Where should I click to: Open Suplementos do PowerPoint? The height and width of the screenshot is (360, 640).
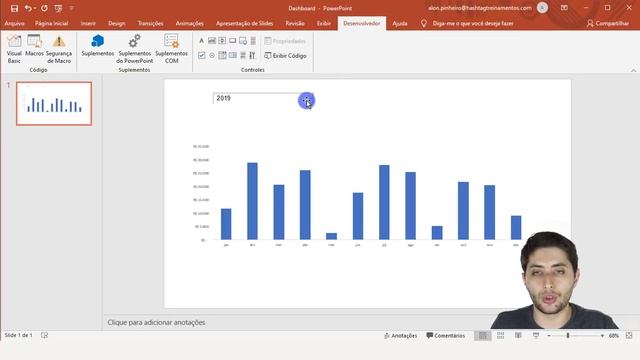(x=134, y=49)
